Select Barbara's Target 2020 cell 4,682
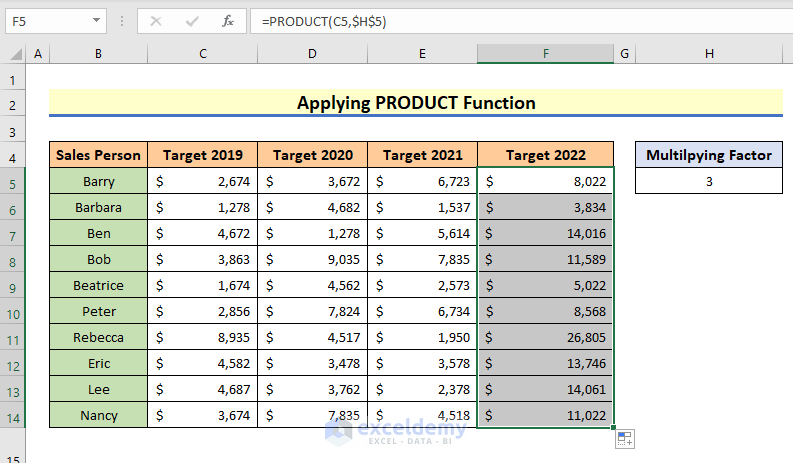793x463 pixels. coord(313,207)
